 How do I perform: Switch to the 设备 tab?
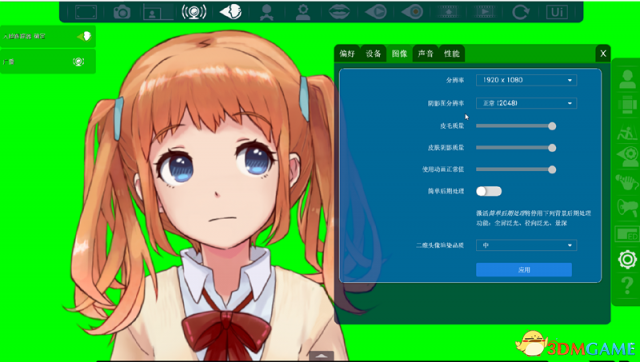[373, 53]
